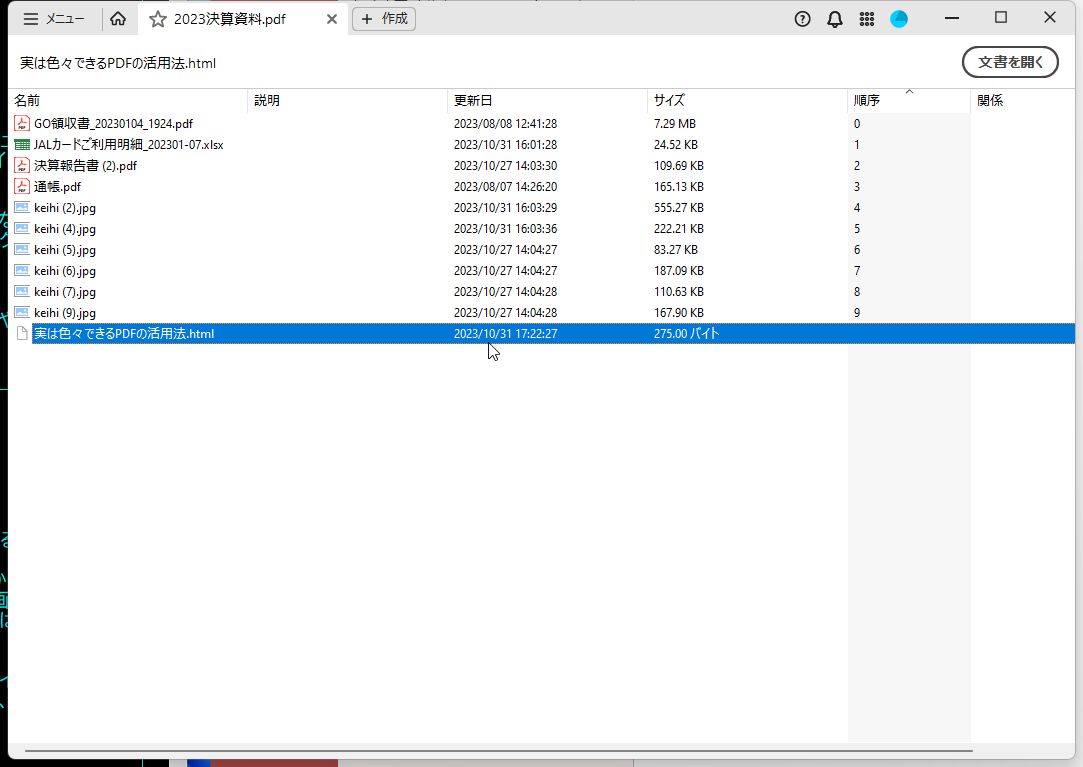This screenshot has width=1083, height=767.
Task: Click the PDF icon beside 通帳.pdf
Action: 22,186
